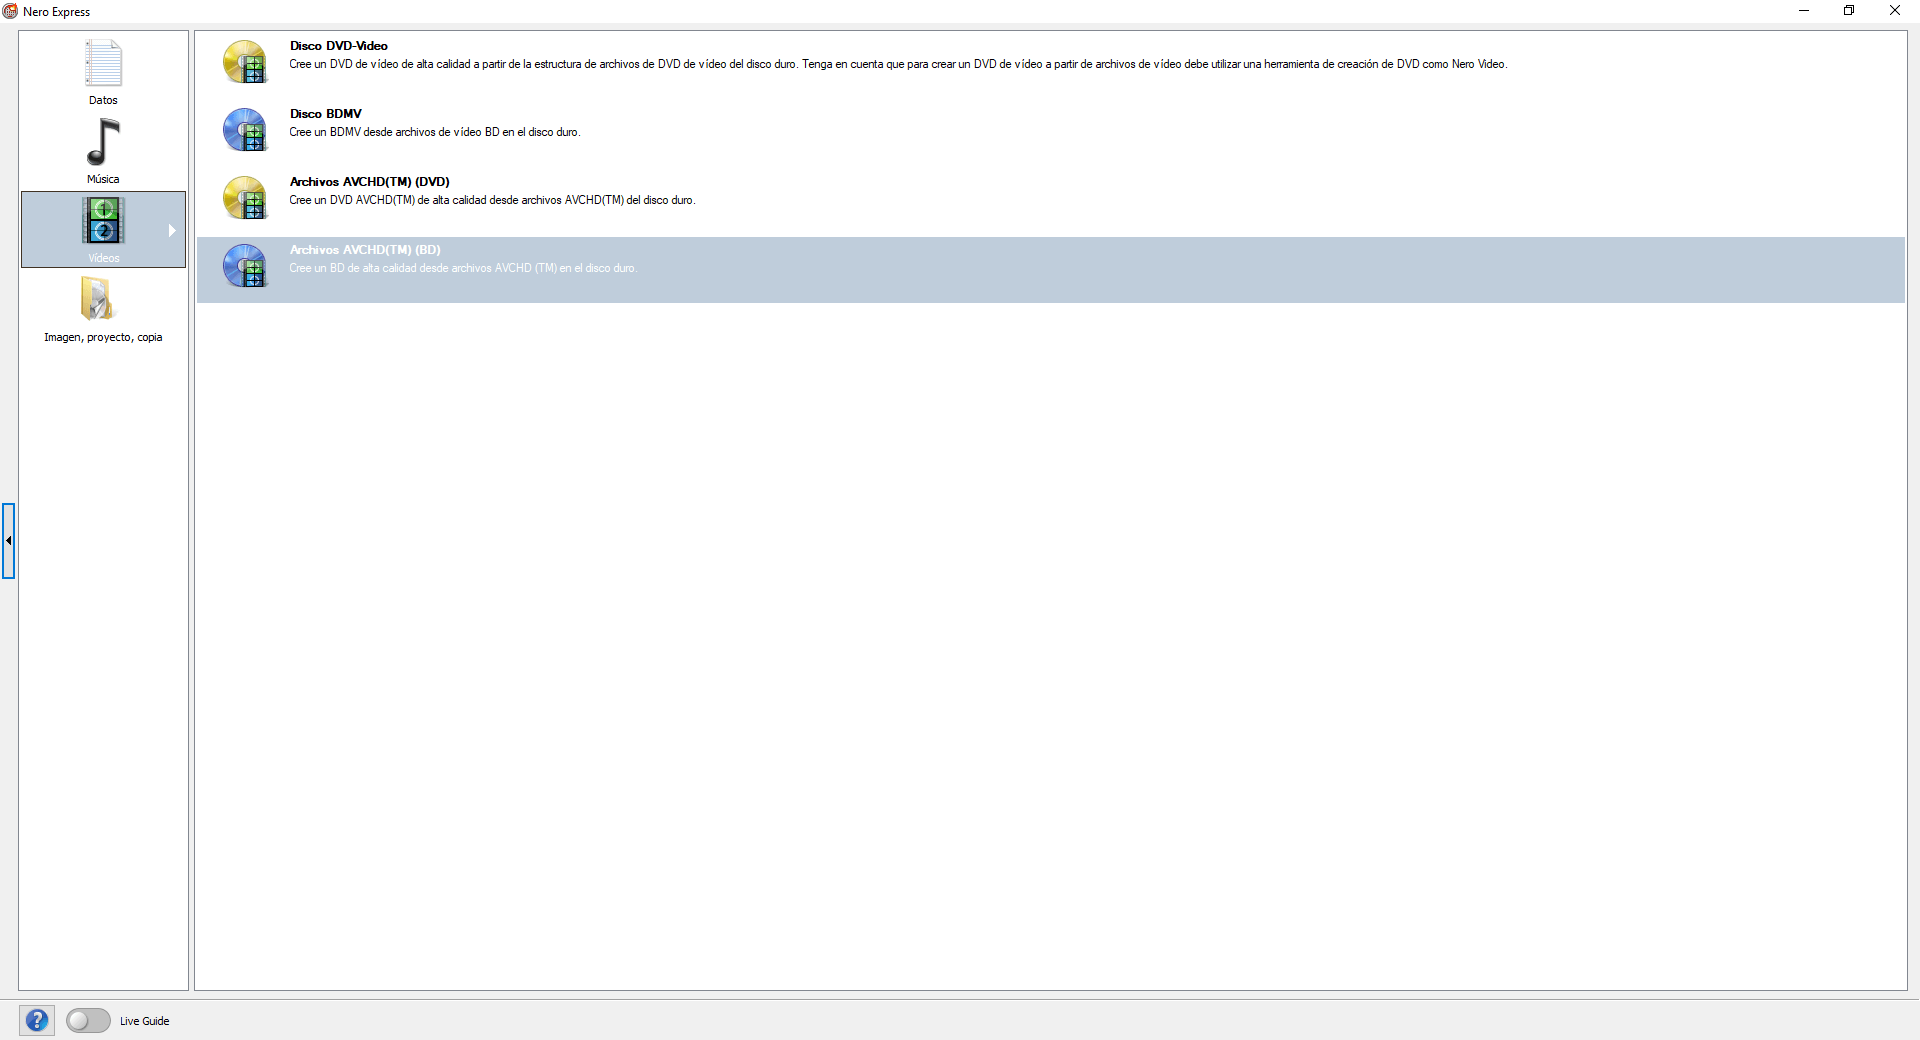Click the Disco DVD-Video disc icon

pos(246,62)
